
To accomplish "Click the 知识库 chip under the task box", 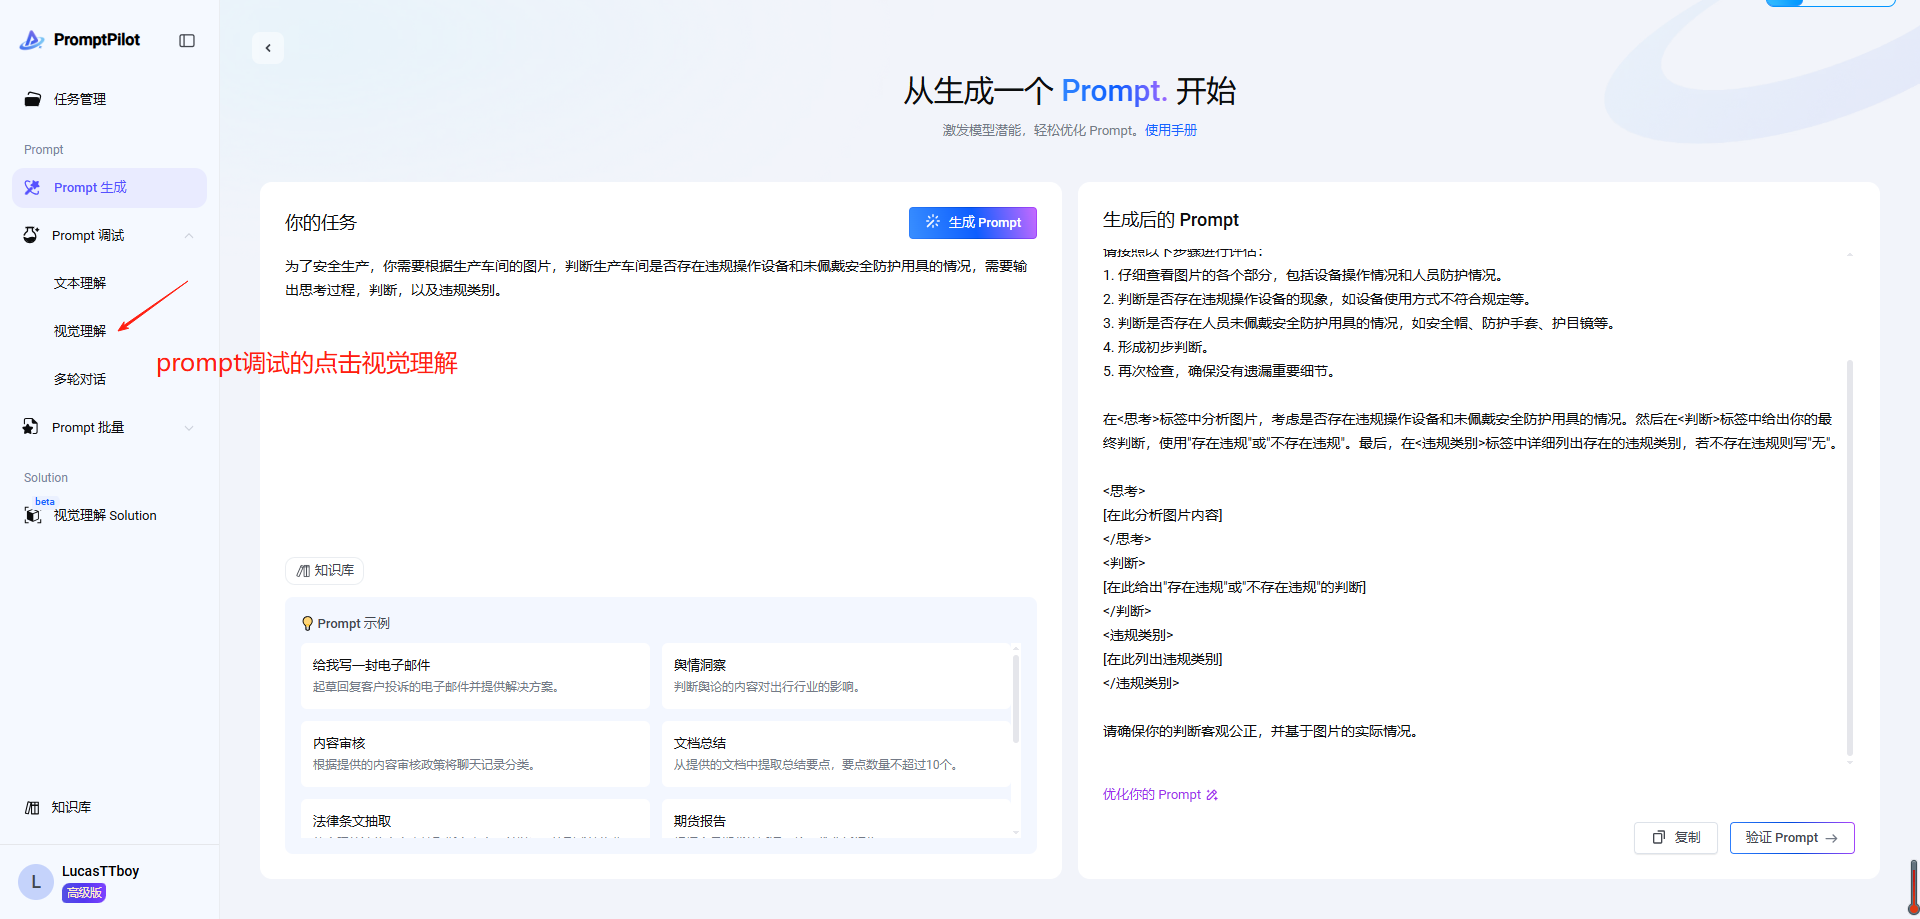I will pyautogui.click(x=325, y=571).
